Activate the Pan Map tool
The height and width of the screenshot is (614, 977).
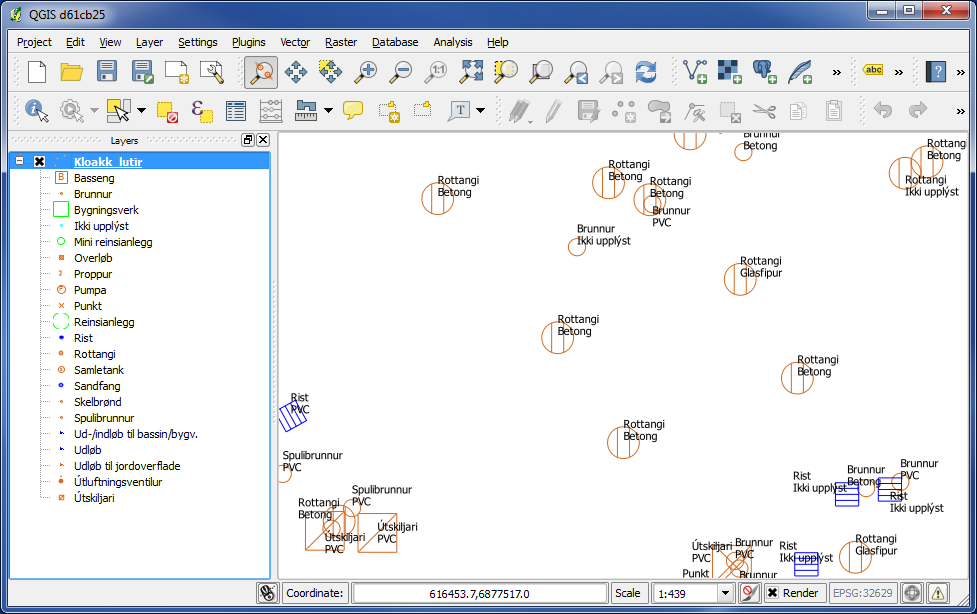pos(295,72)
